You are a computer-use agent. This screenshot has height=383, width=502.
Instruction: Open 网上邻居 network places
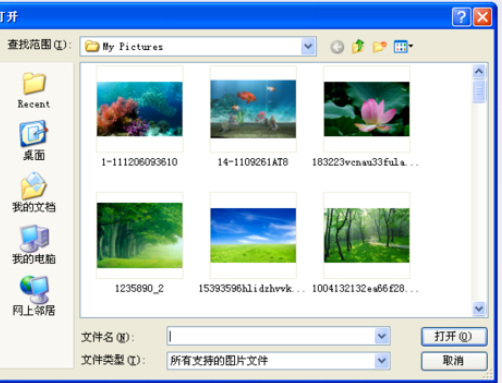(x=34, y=296)
